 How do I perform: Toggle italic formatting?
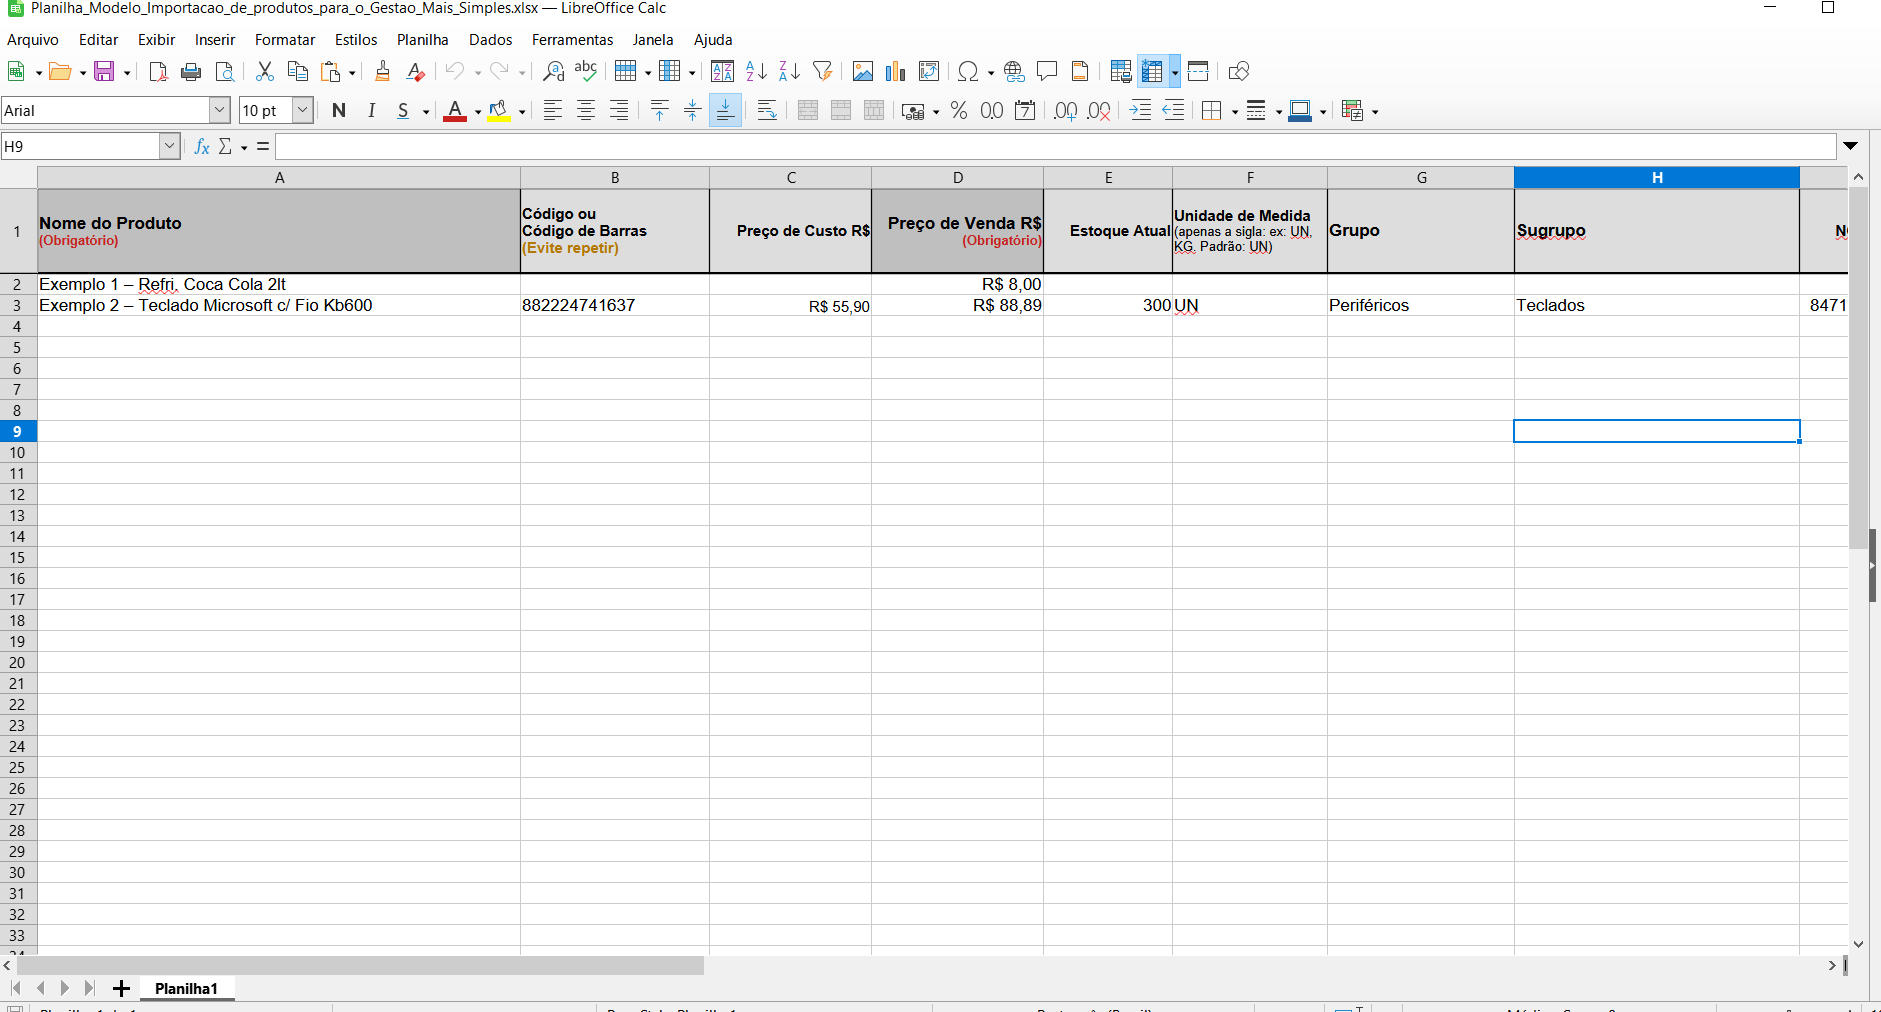tap(371, 111)
